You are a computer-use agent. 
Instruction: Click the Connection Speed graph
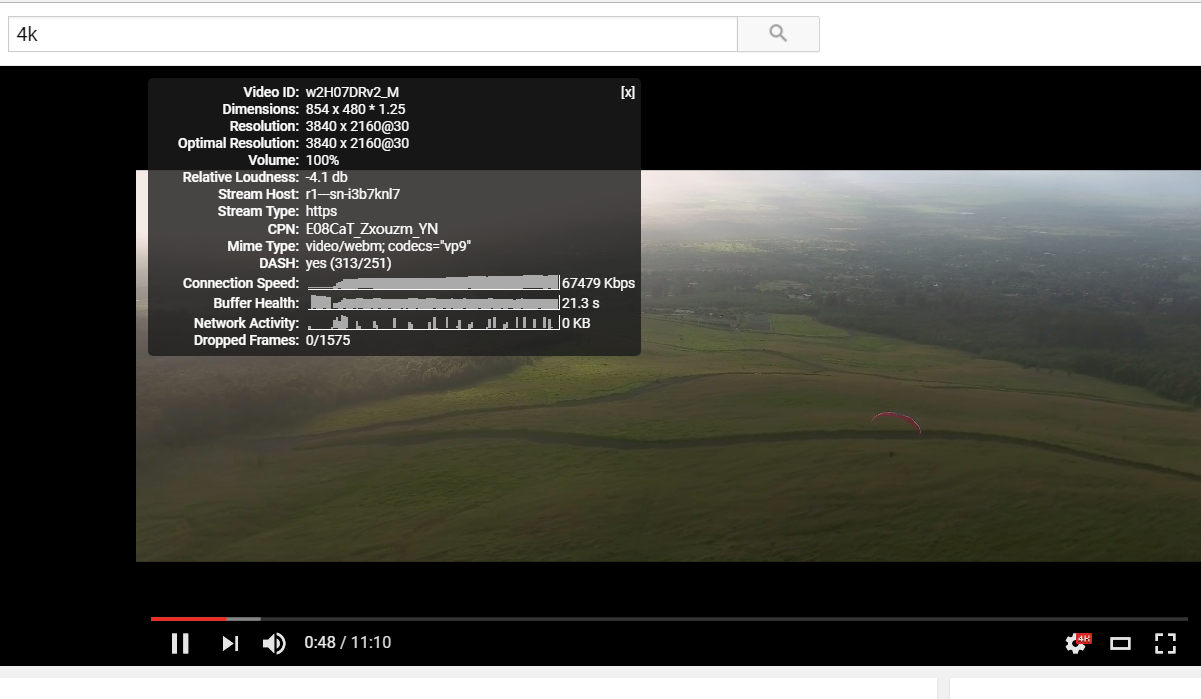[433, 283]
